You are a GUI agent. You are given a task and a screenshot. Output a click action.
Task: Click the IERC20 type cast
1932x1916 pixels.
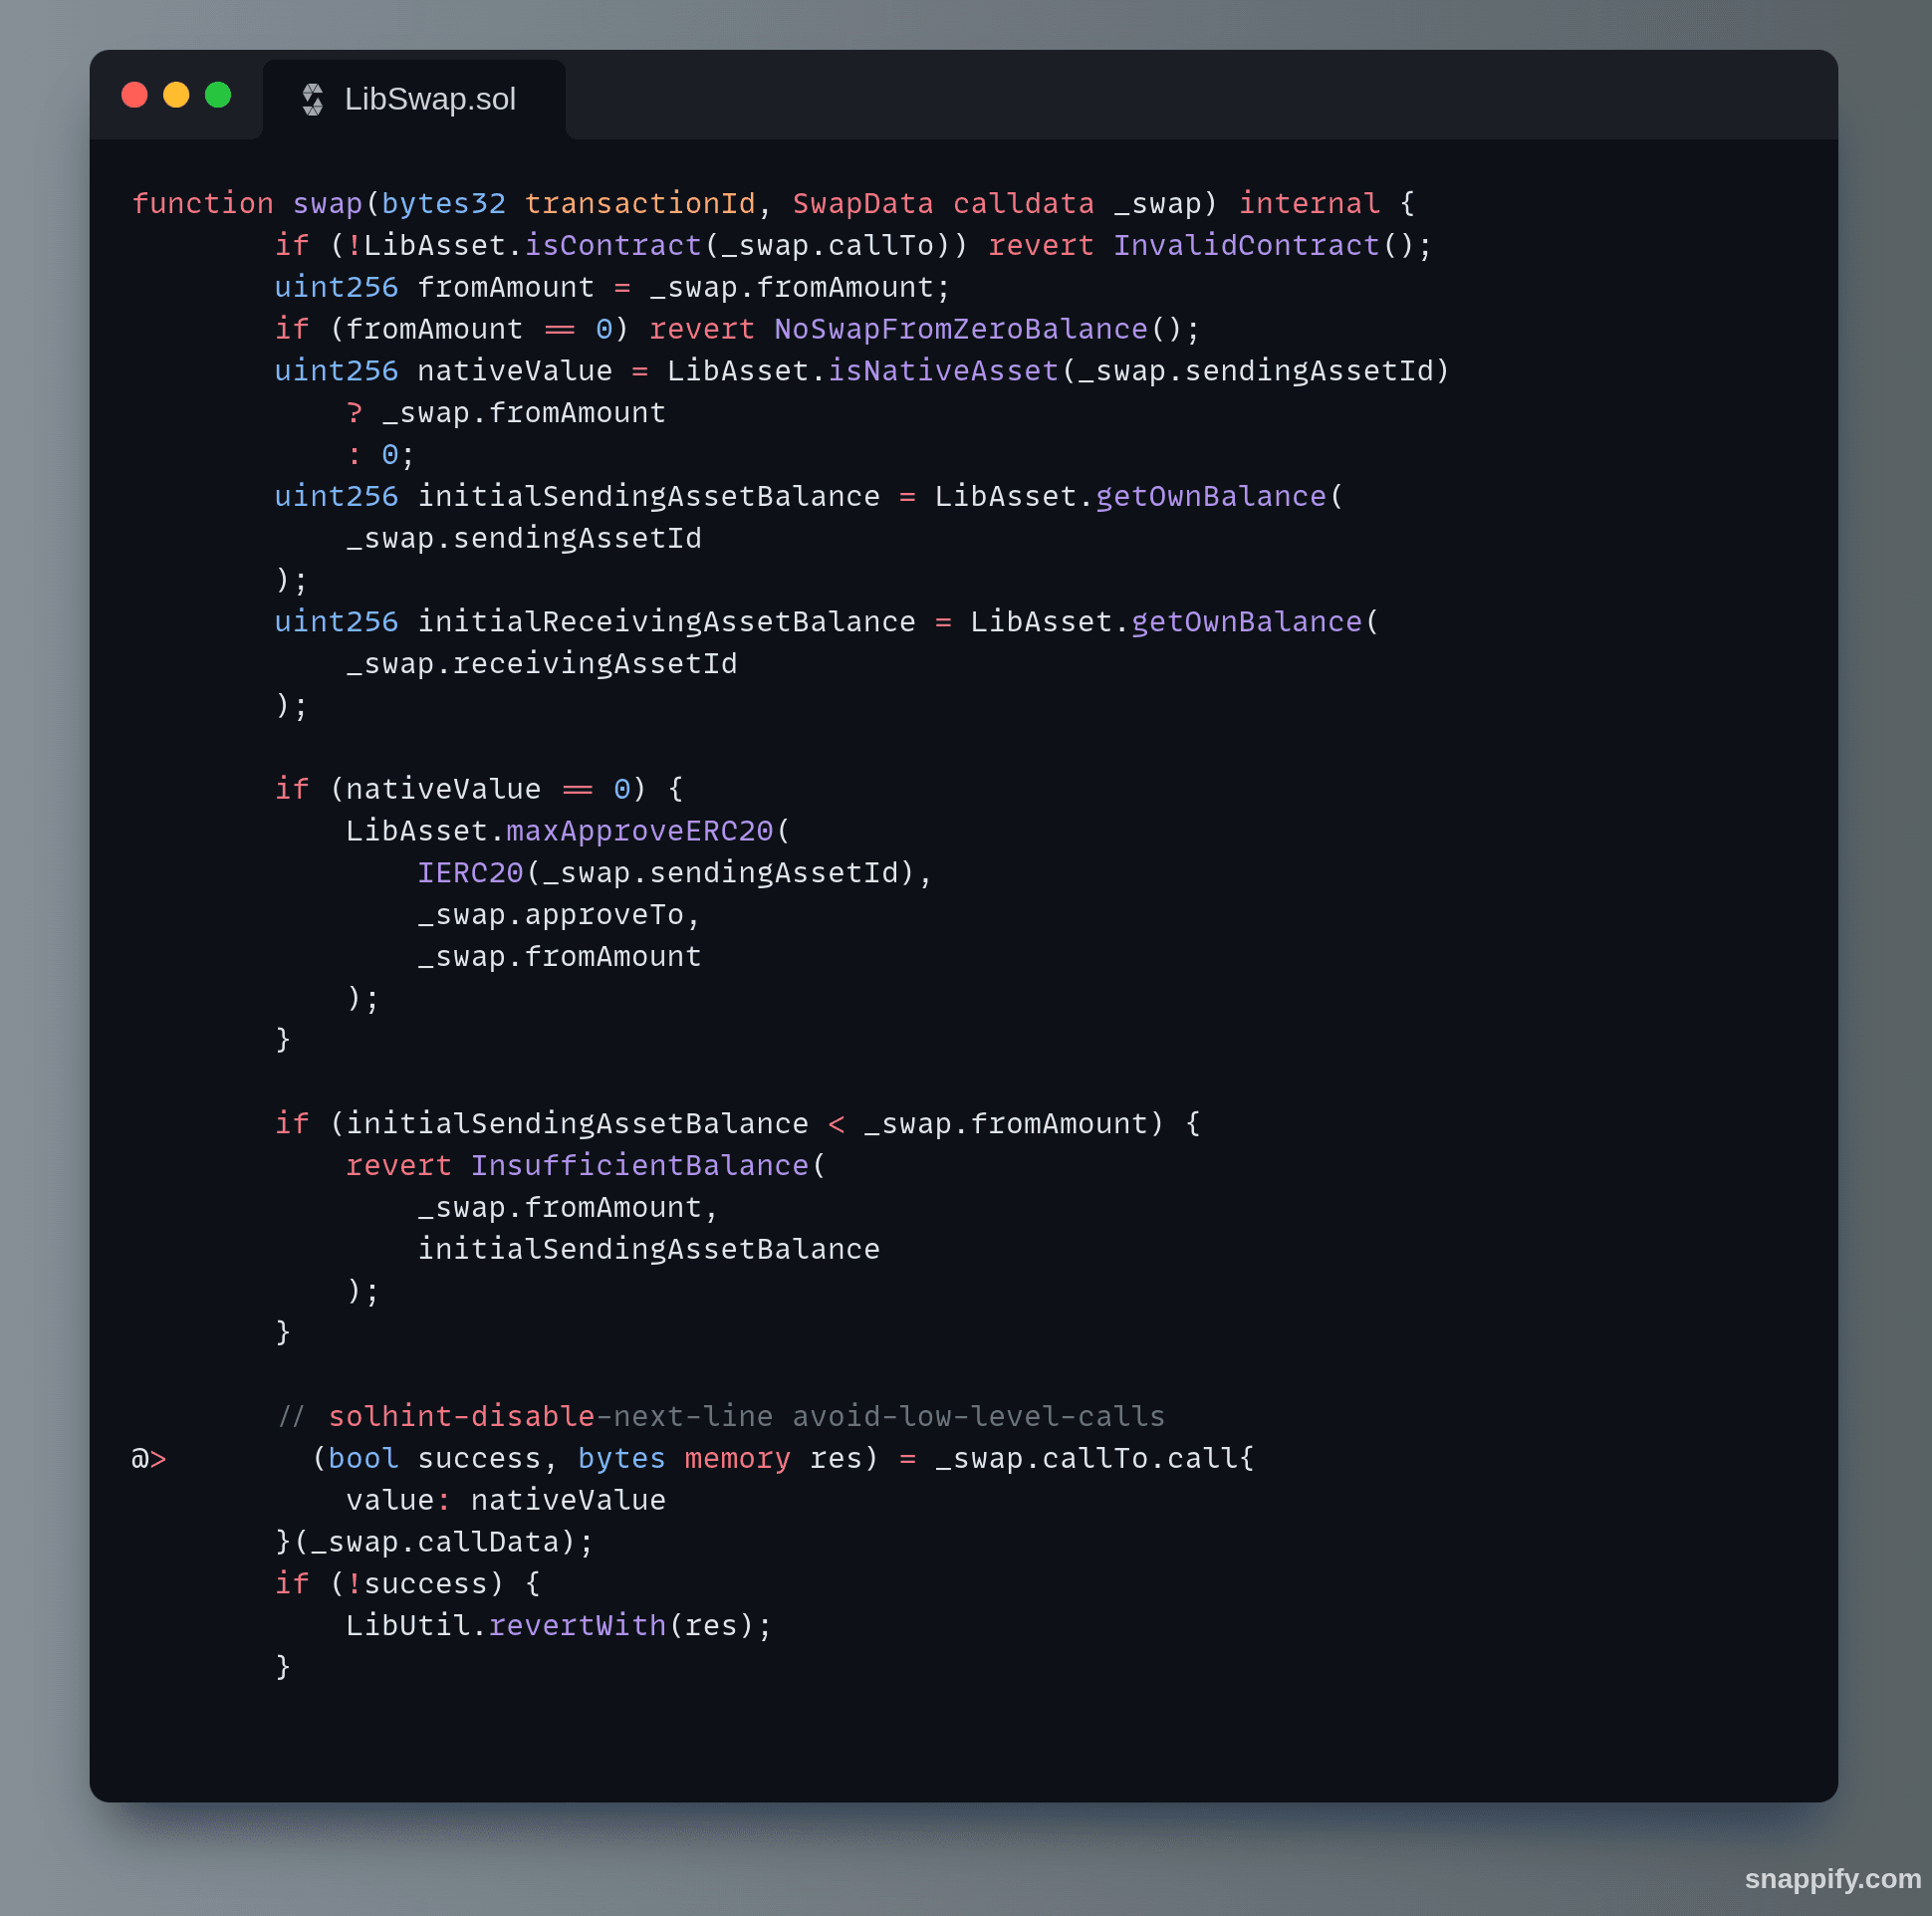tap(470, 873)
